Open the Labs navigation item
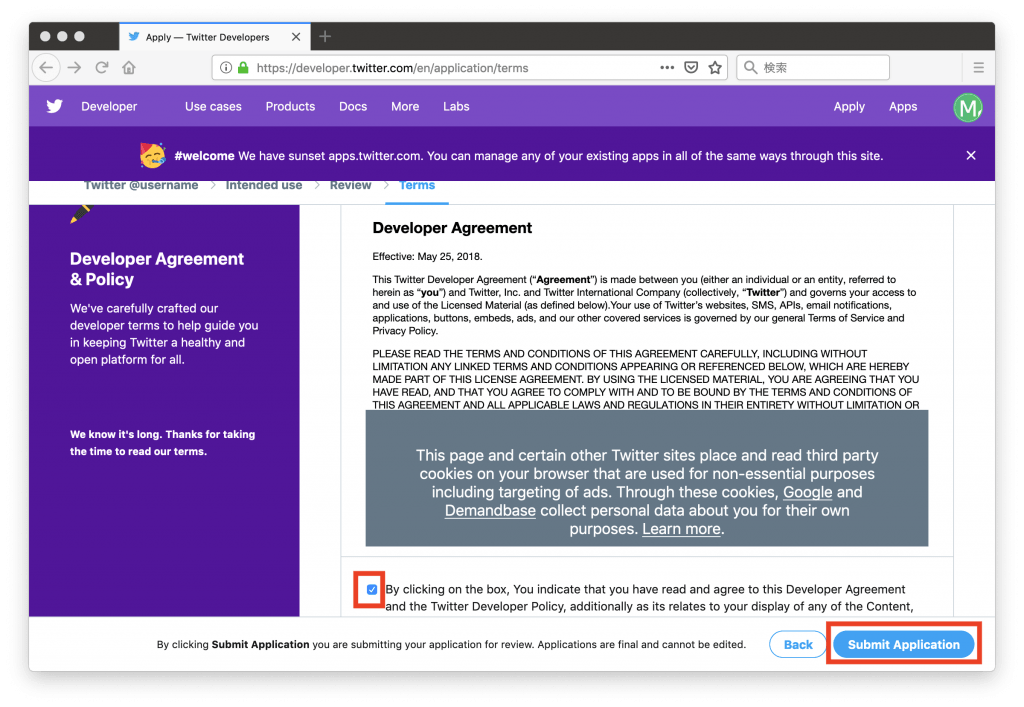The width and height of the screenshot is (1024, 707). tap(456, 107)
